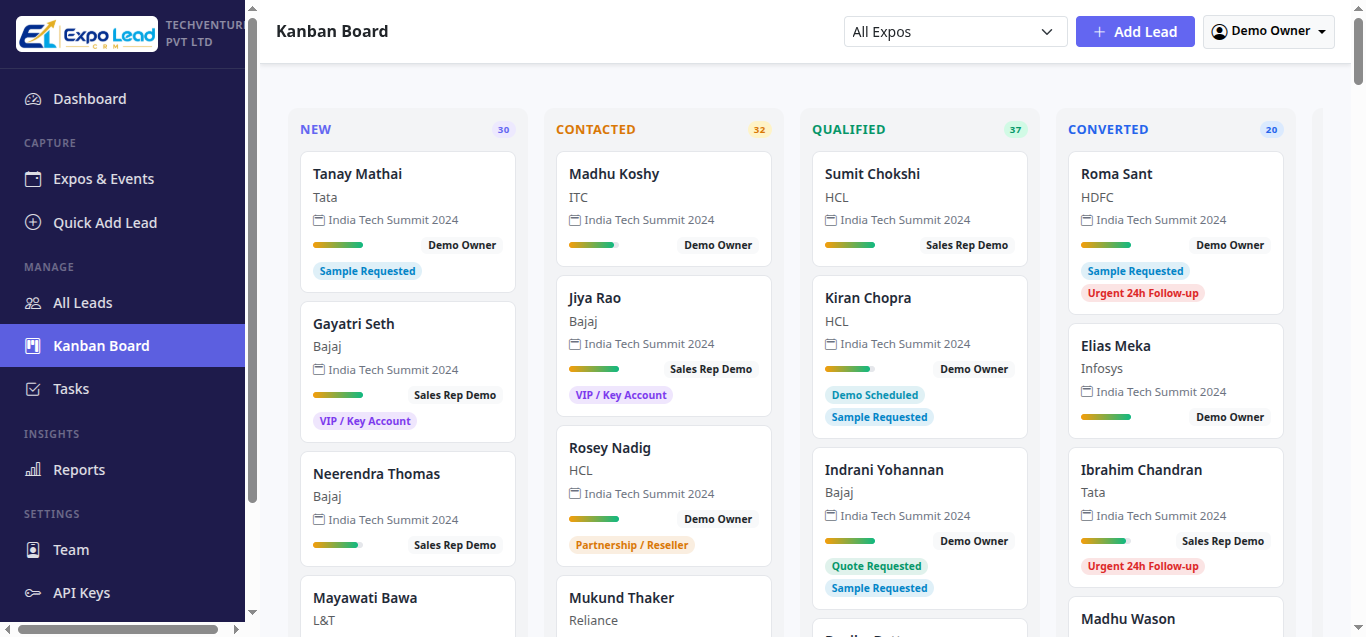Click the Team badge icon

[x=33, y=550]
